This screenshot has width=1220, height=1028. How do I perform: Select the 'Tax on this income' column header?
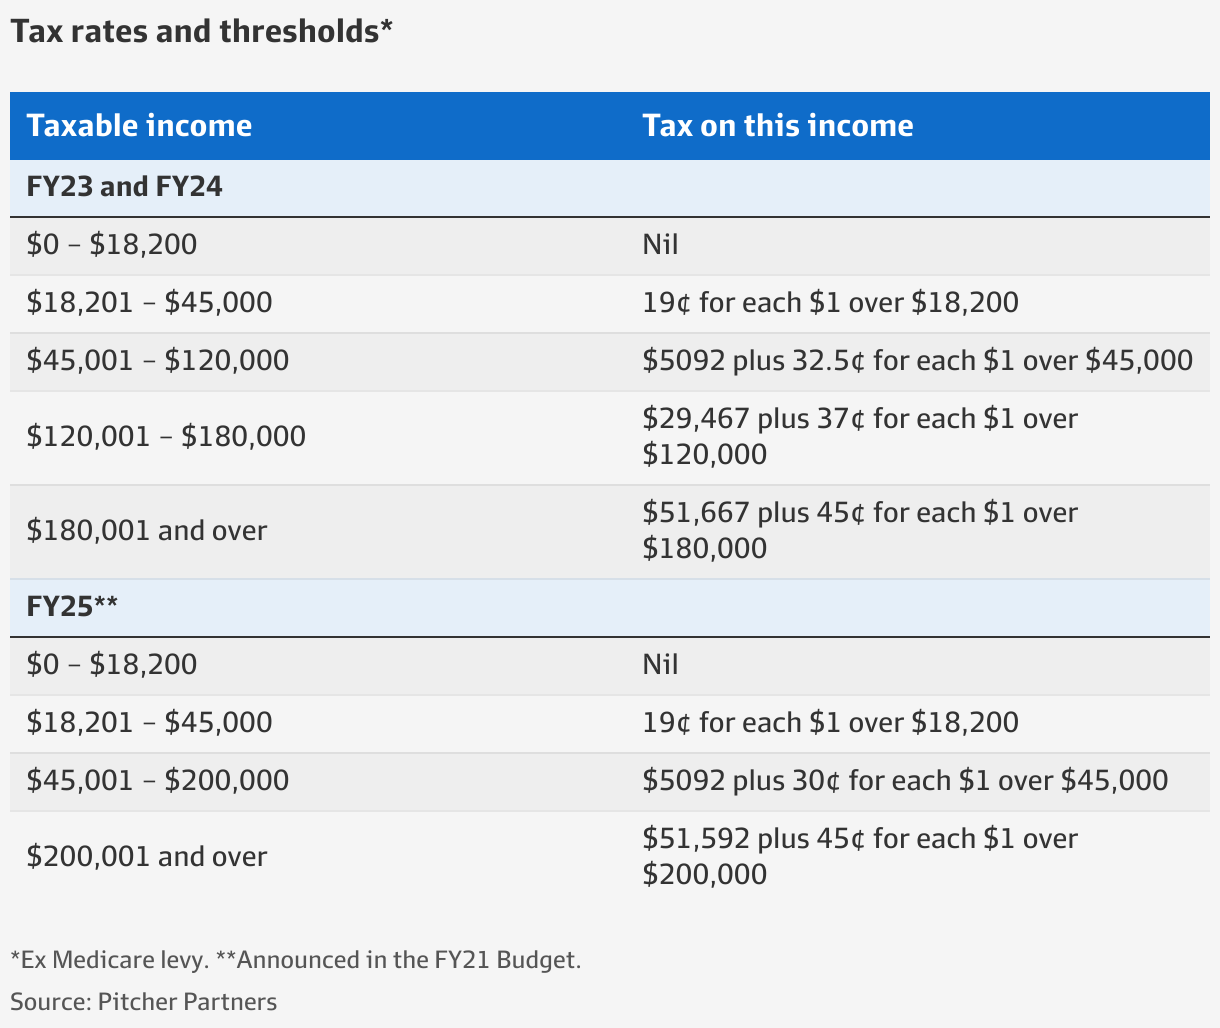point(778,125)
